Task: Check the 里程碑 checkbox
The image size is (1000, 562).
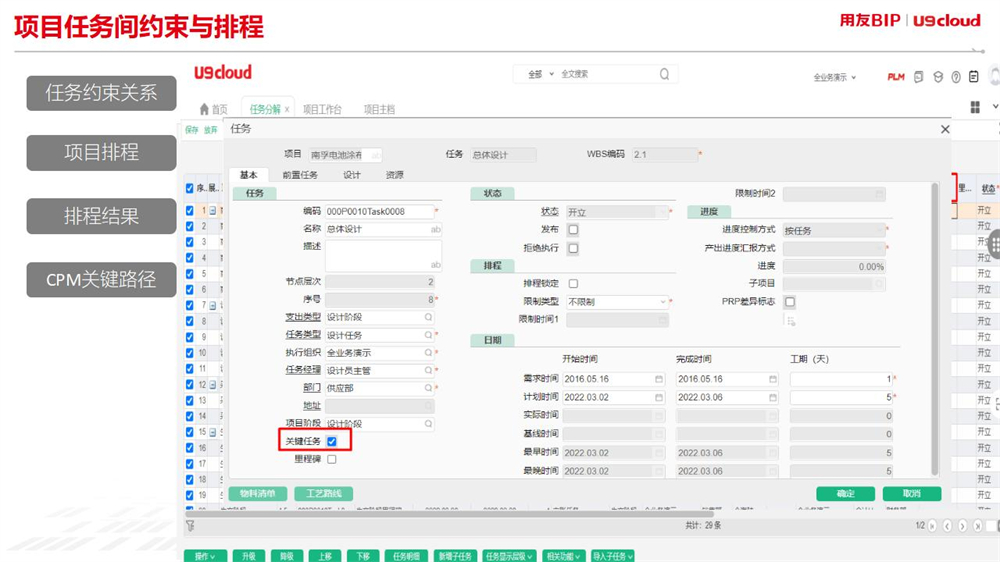Action: (332, 459)
